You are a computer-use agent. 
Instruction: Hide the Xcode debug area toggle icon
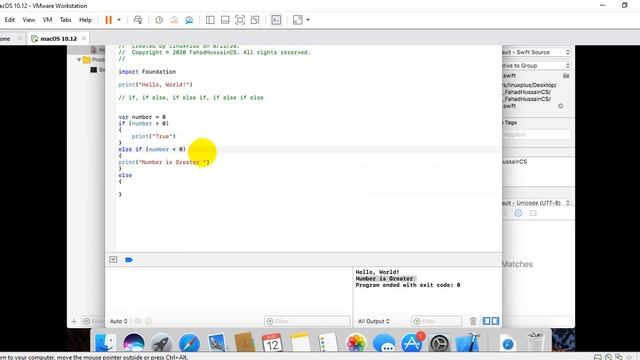[x=113, y=260]
